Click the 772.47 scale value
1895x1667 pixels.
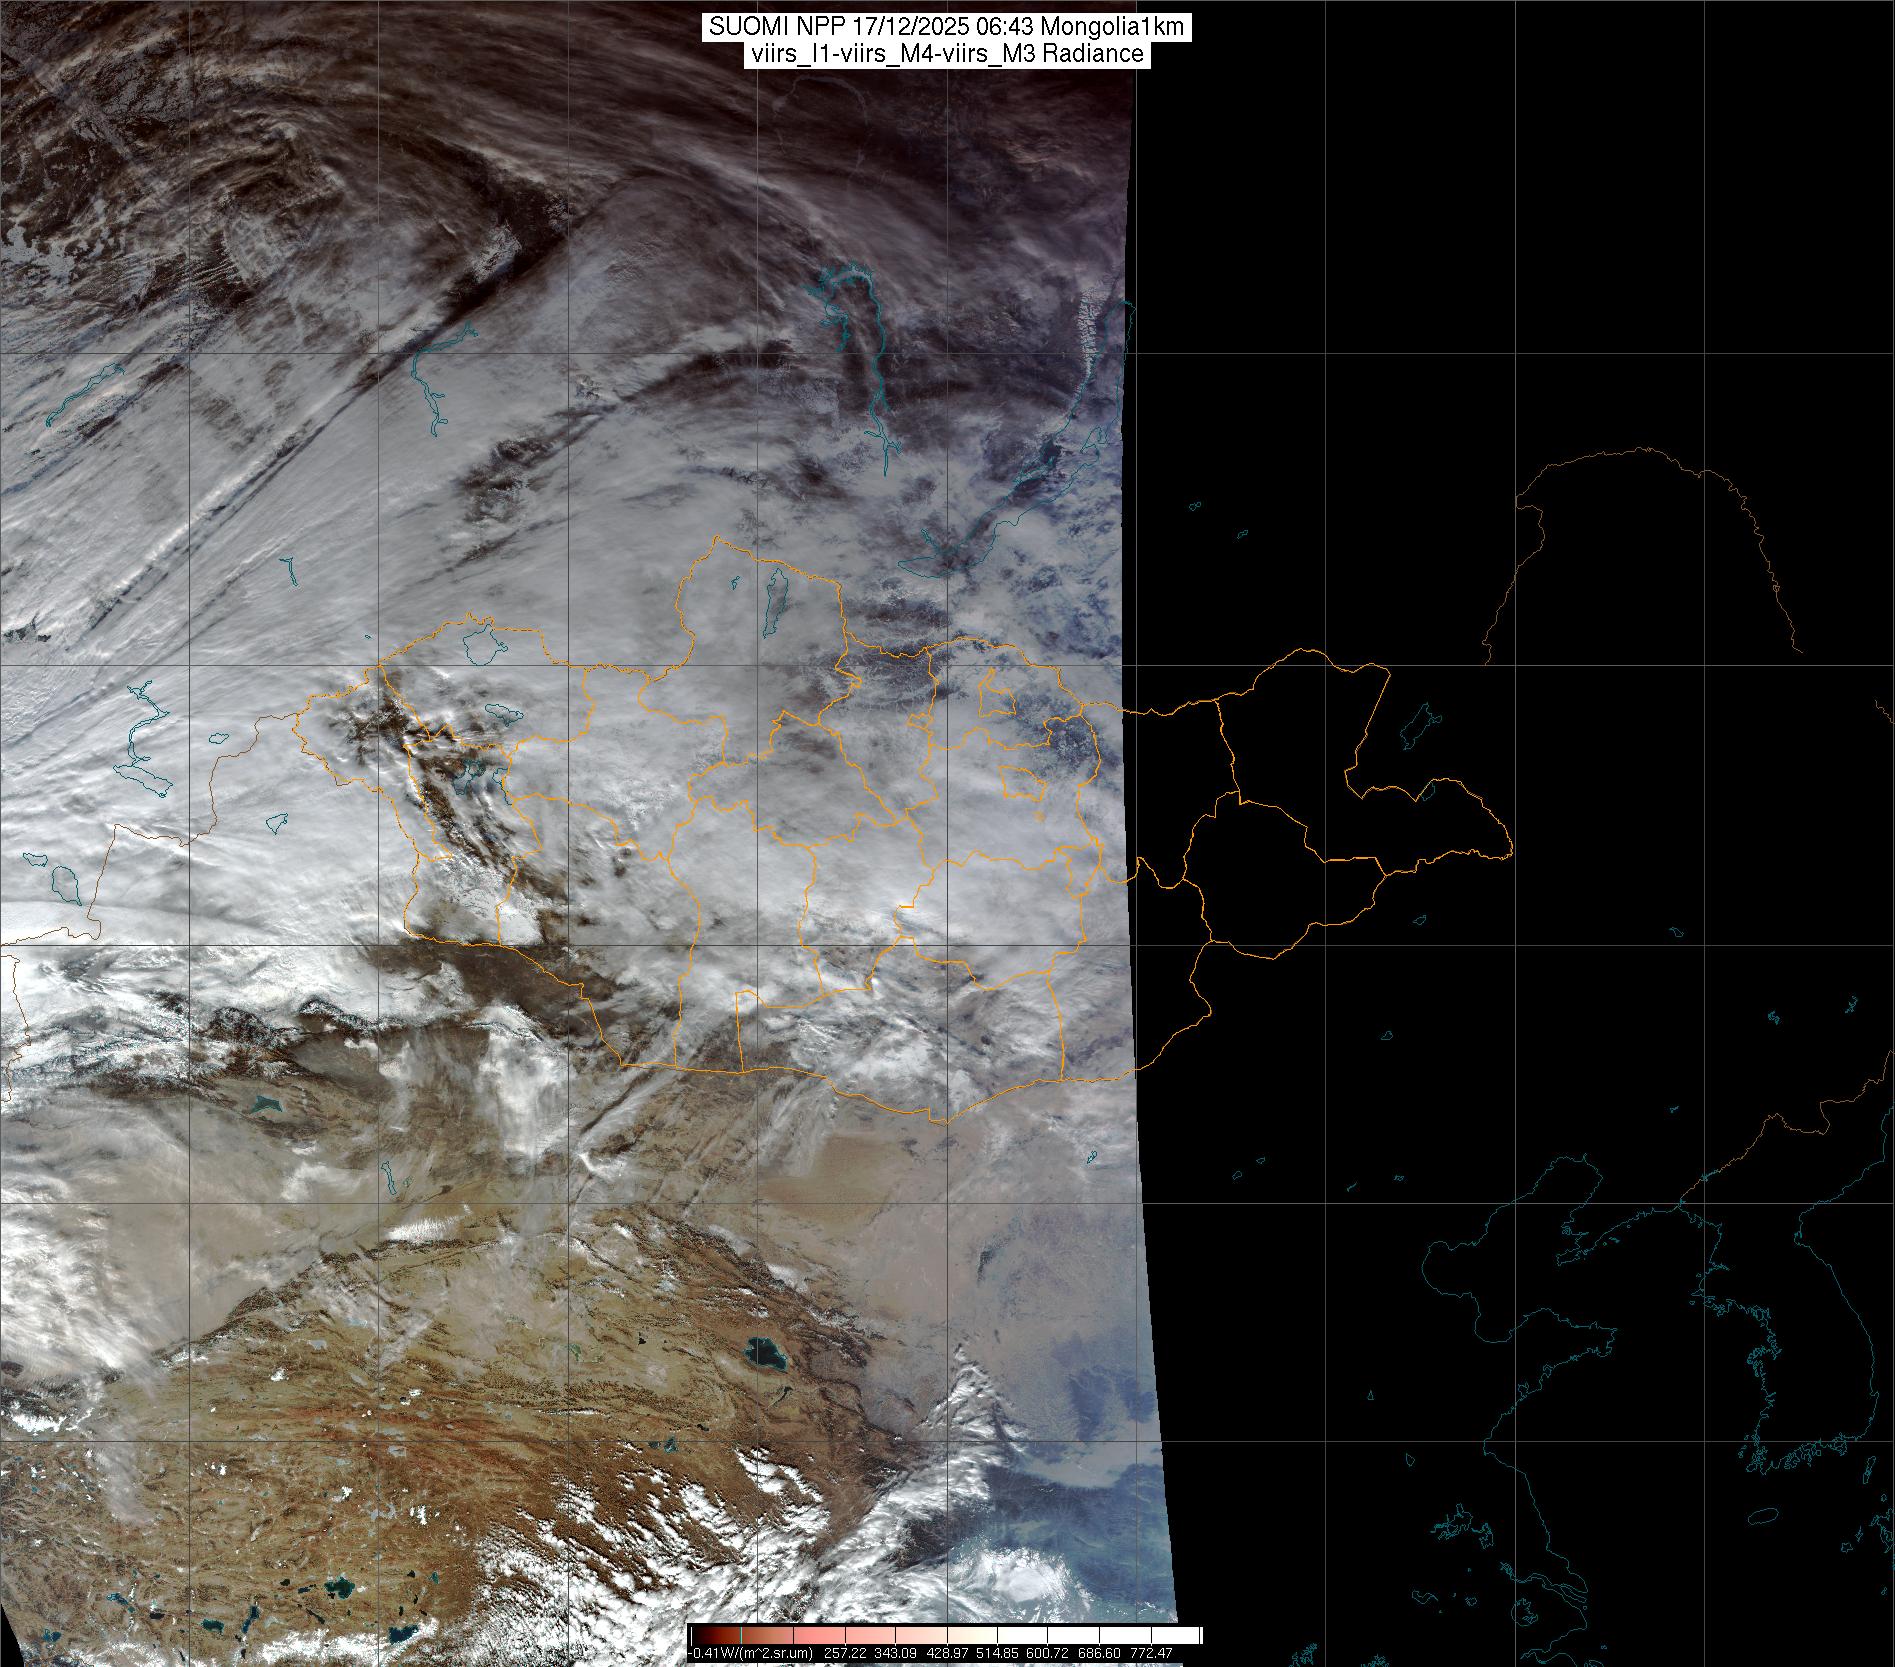(1152, 1653)
